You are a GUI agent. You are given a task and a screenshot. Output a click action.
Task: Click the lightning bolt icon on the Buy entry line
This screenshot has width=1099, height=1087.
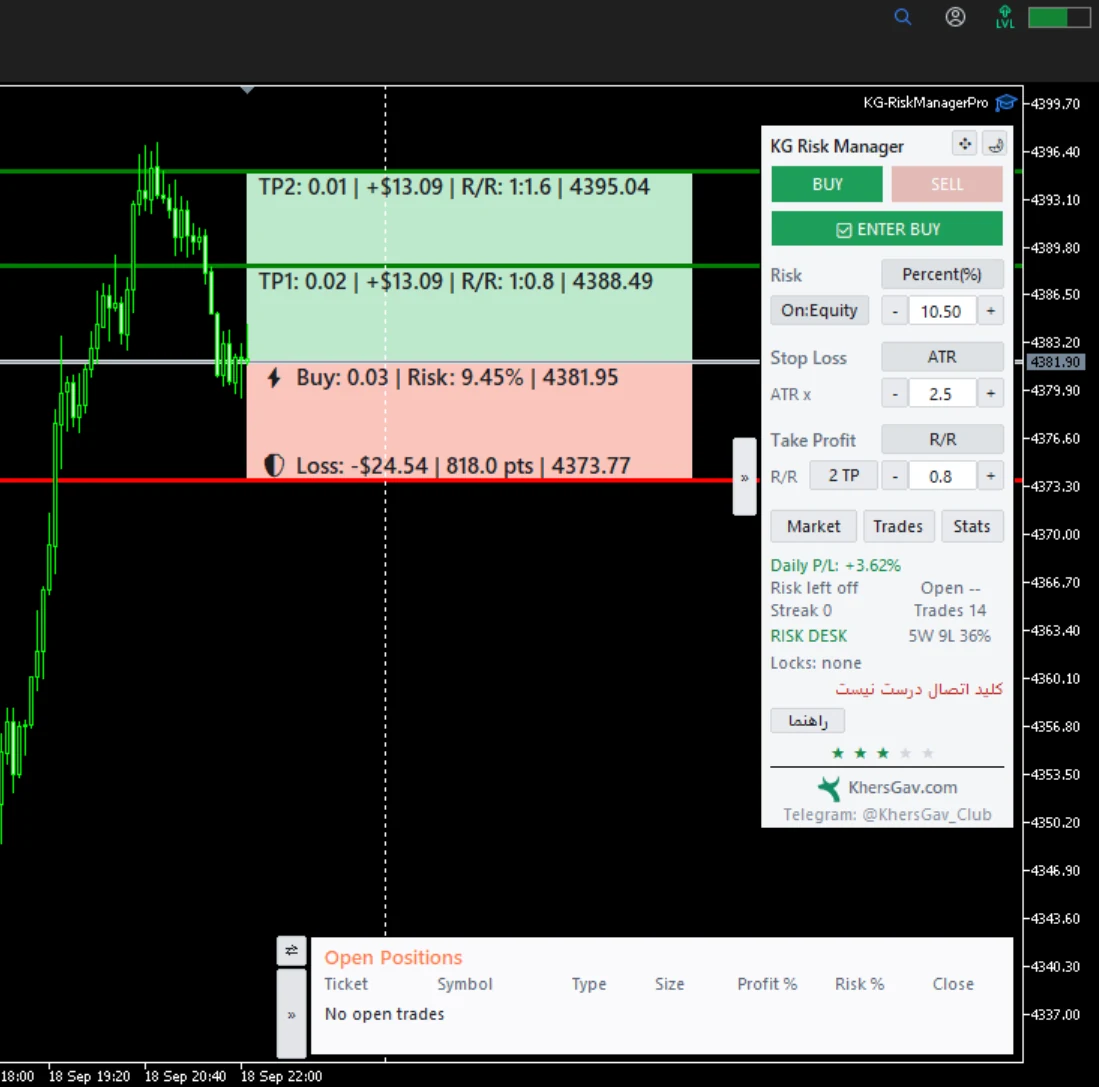[274, 378]
